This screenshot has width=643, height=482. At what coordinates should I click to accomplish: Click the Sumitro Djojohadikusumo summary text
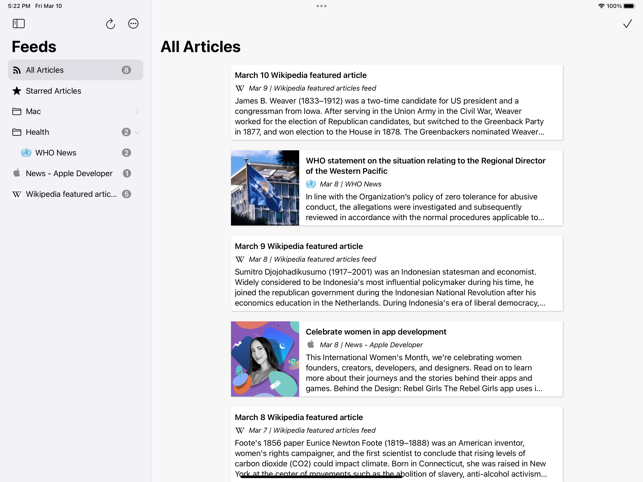coord(390,288)
